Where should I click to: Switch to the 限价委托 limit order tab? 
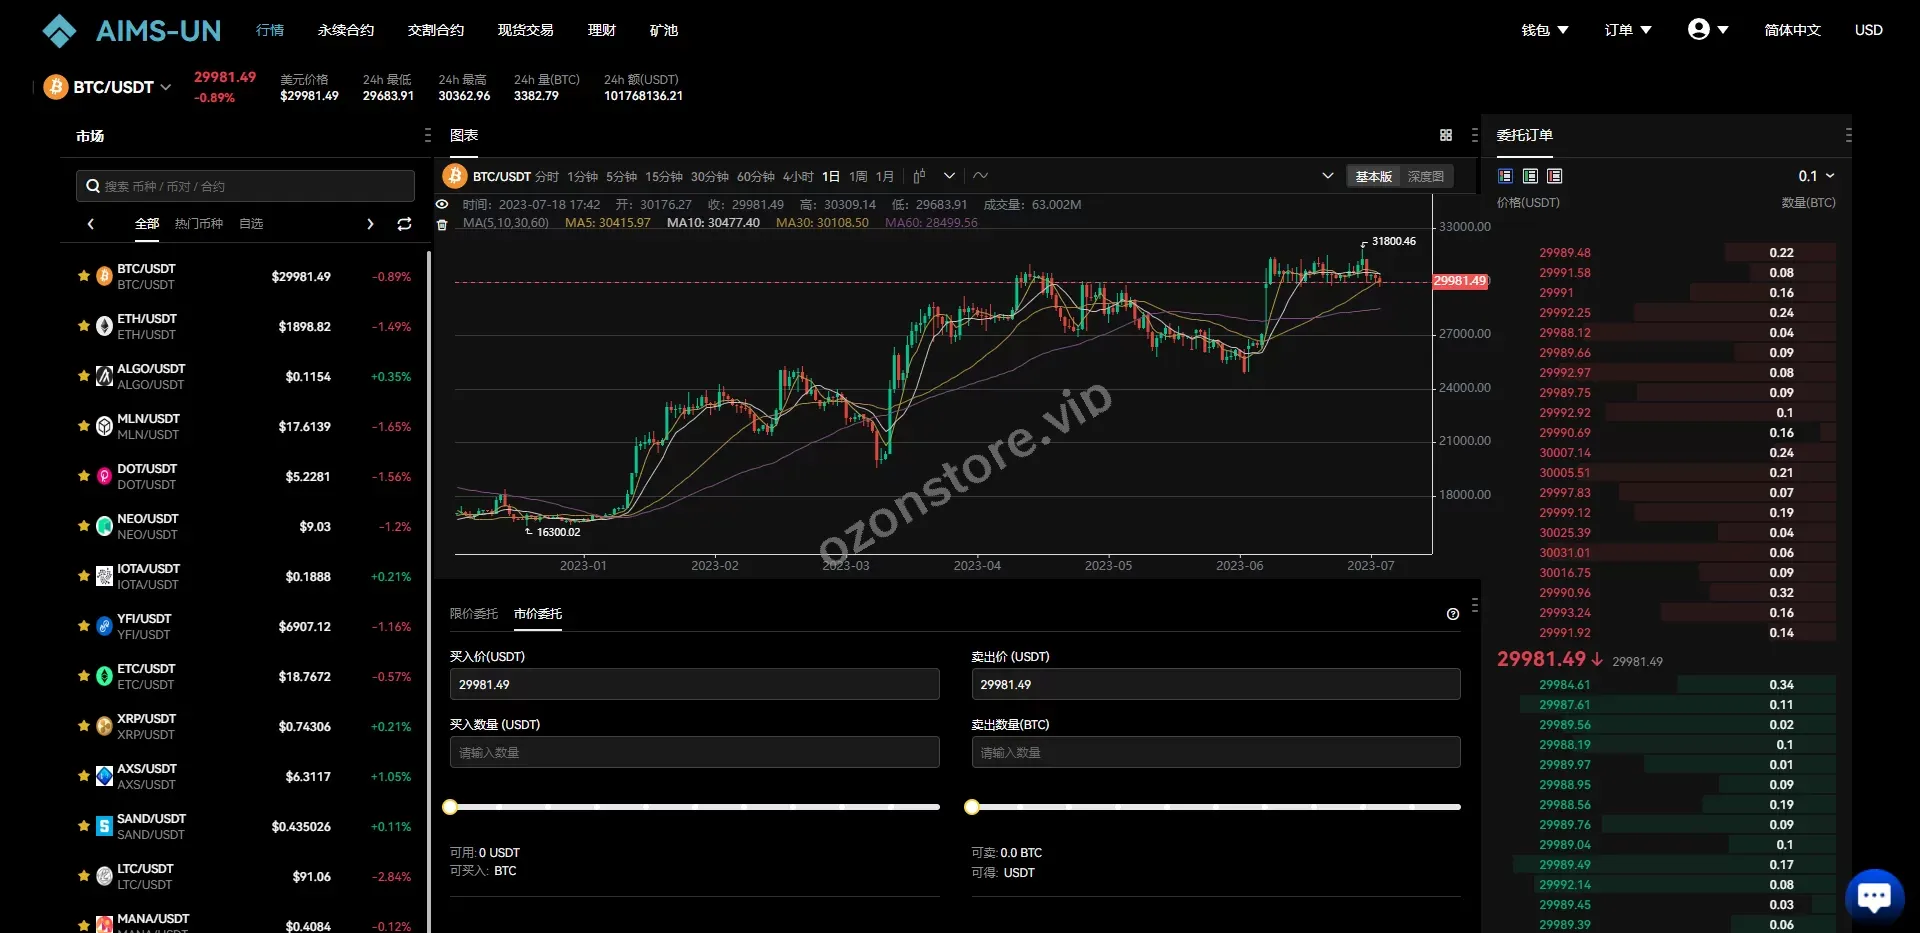click(473, 614)
